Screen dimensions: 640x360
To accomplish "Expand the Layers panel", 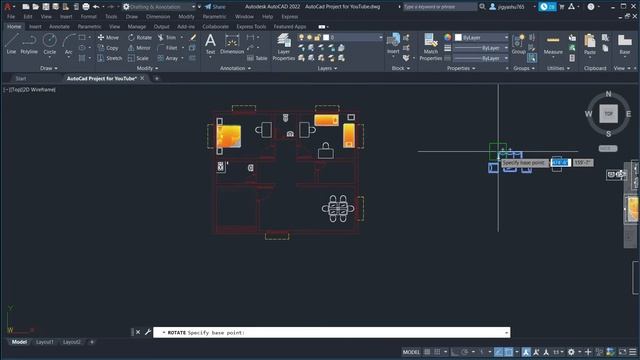I will point(327,68).
